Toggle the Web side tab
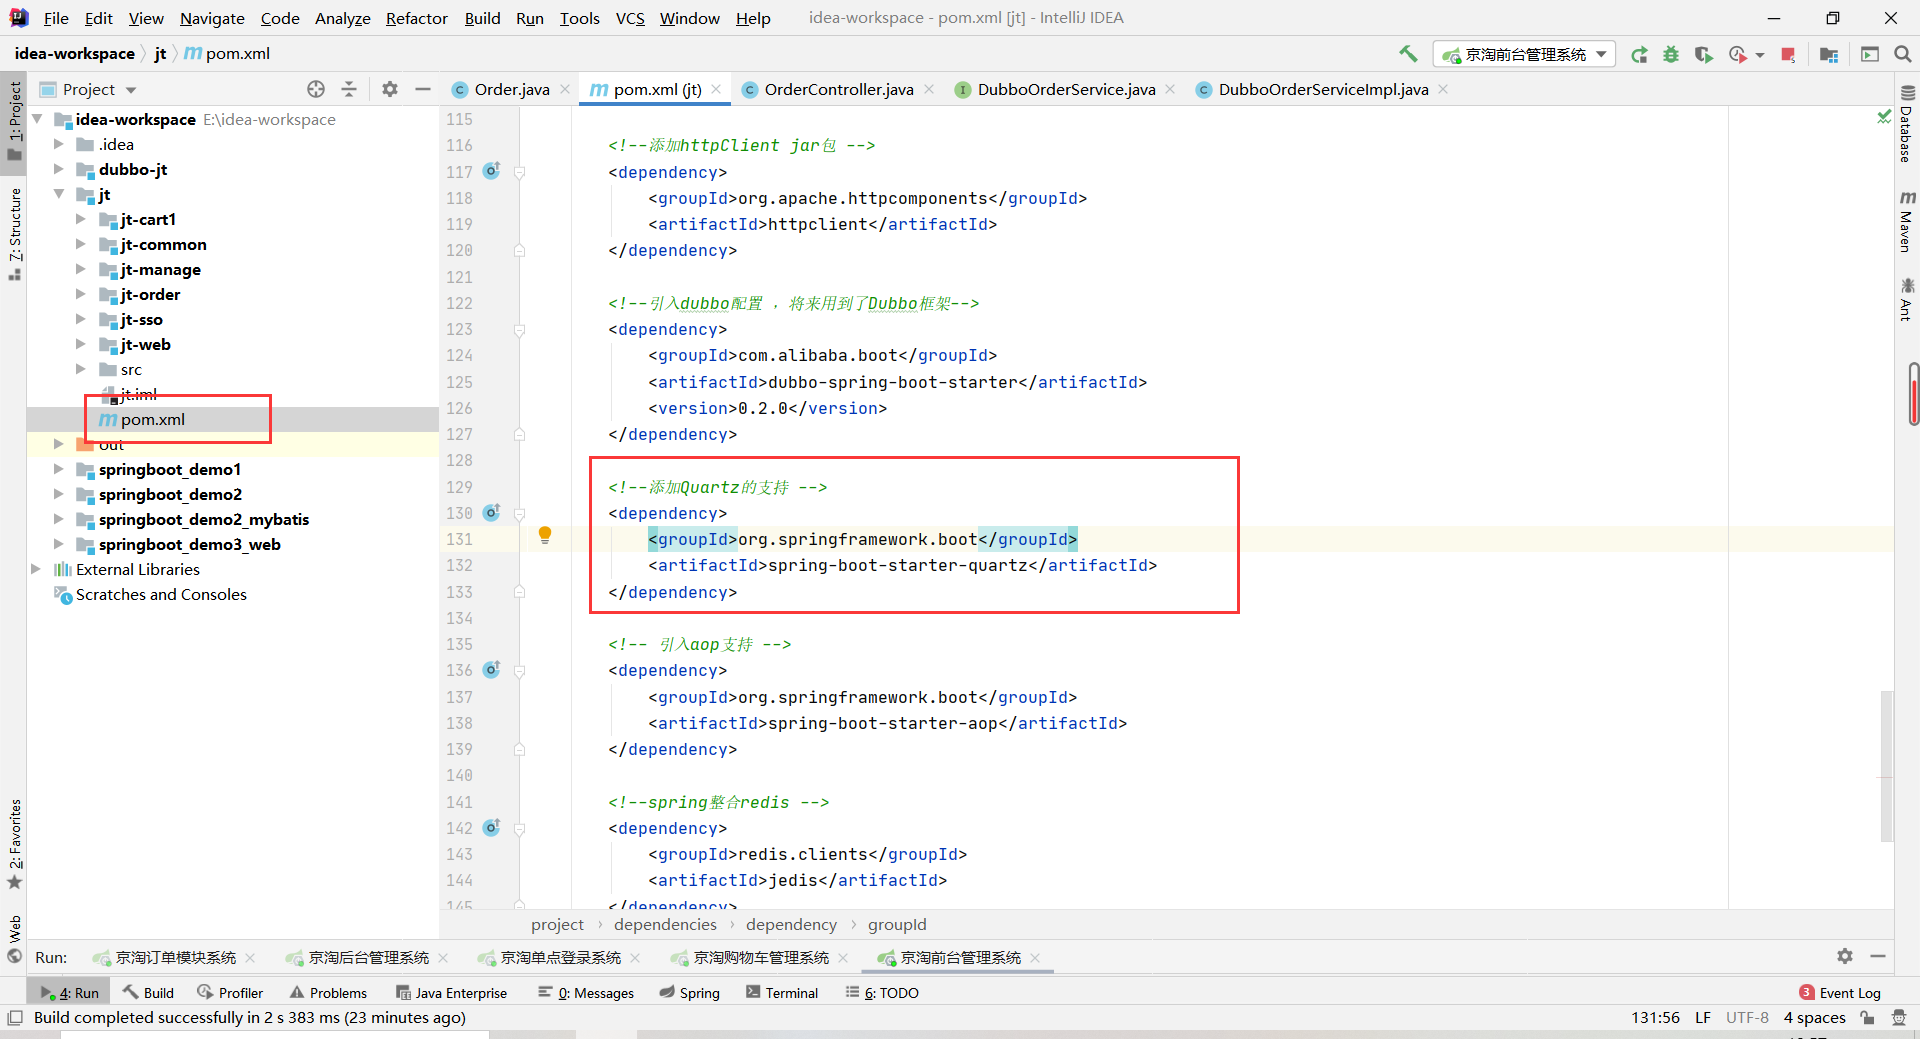1920x1039 pixels. (14, 938)
